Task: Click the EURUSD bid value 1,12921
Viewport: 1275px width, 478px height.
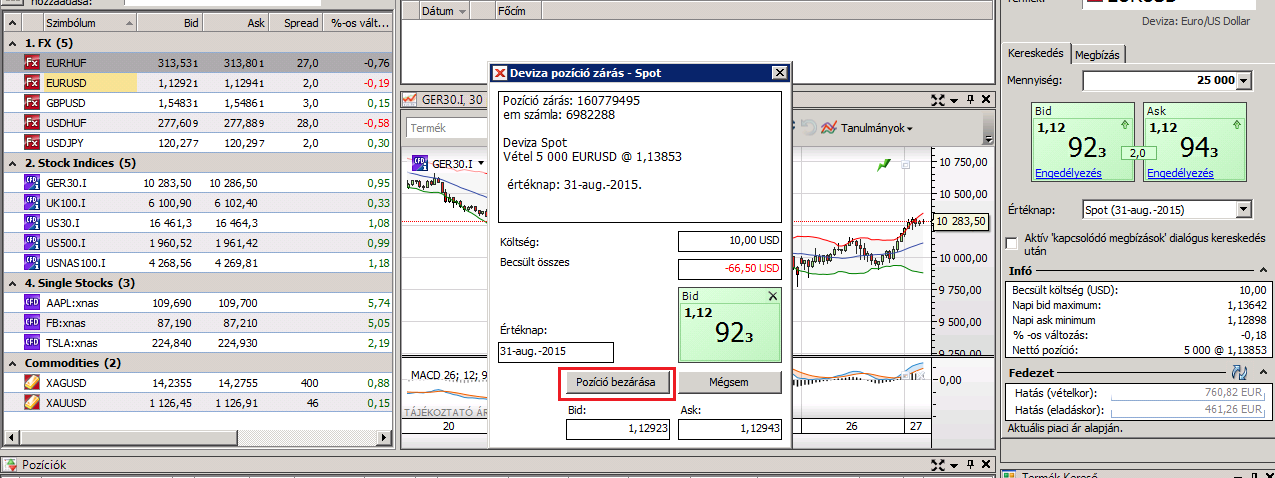Action: pyautogui.click(x=178, y=83)
